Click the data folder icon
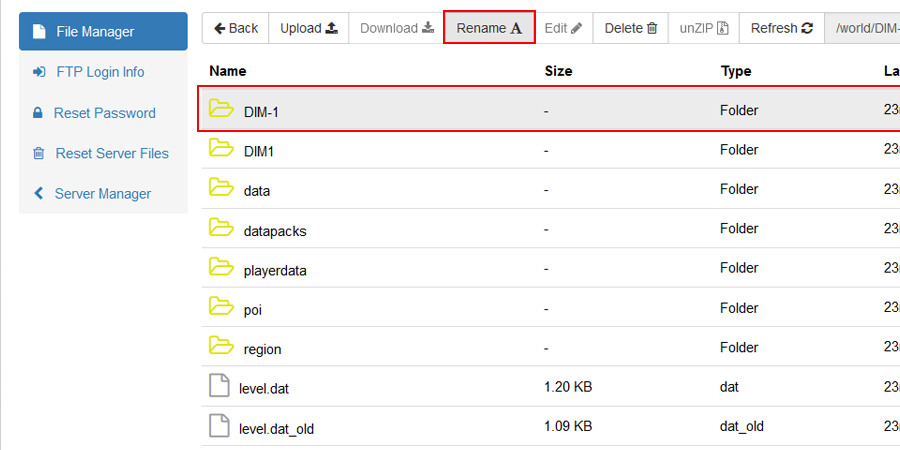 click(x=221, y=187)
